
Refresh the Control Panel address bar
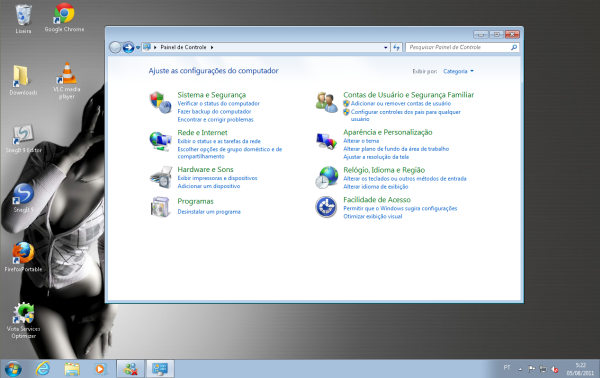click(396, 47)
